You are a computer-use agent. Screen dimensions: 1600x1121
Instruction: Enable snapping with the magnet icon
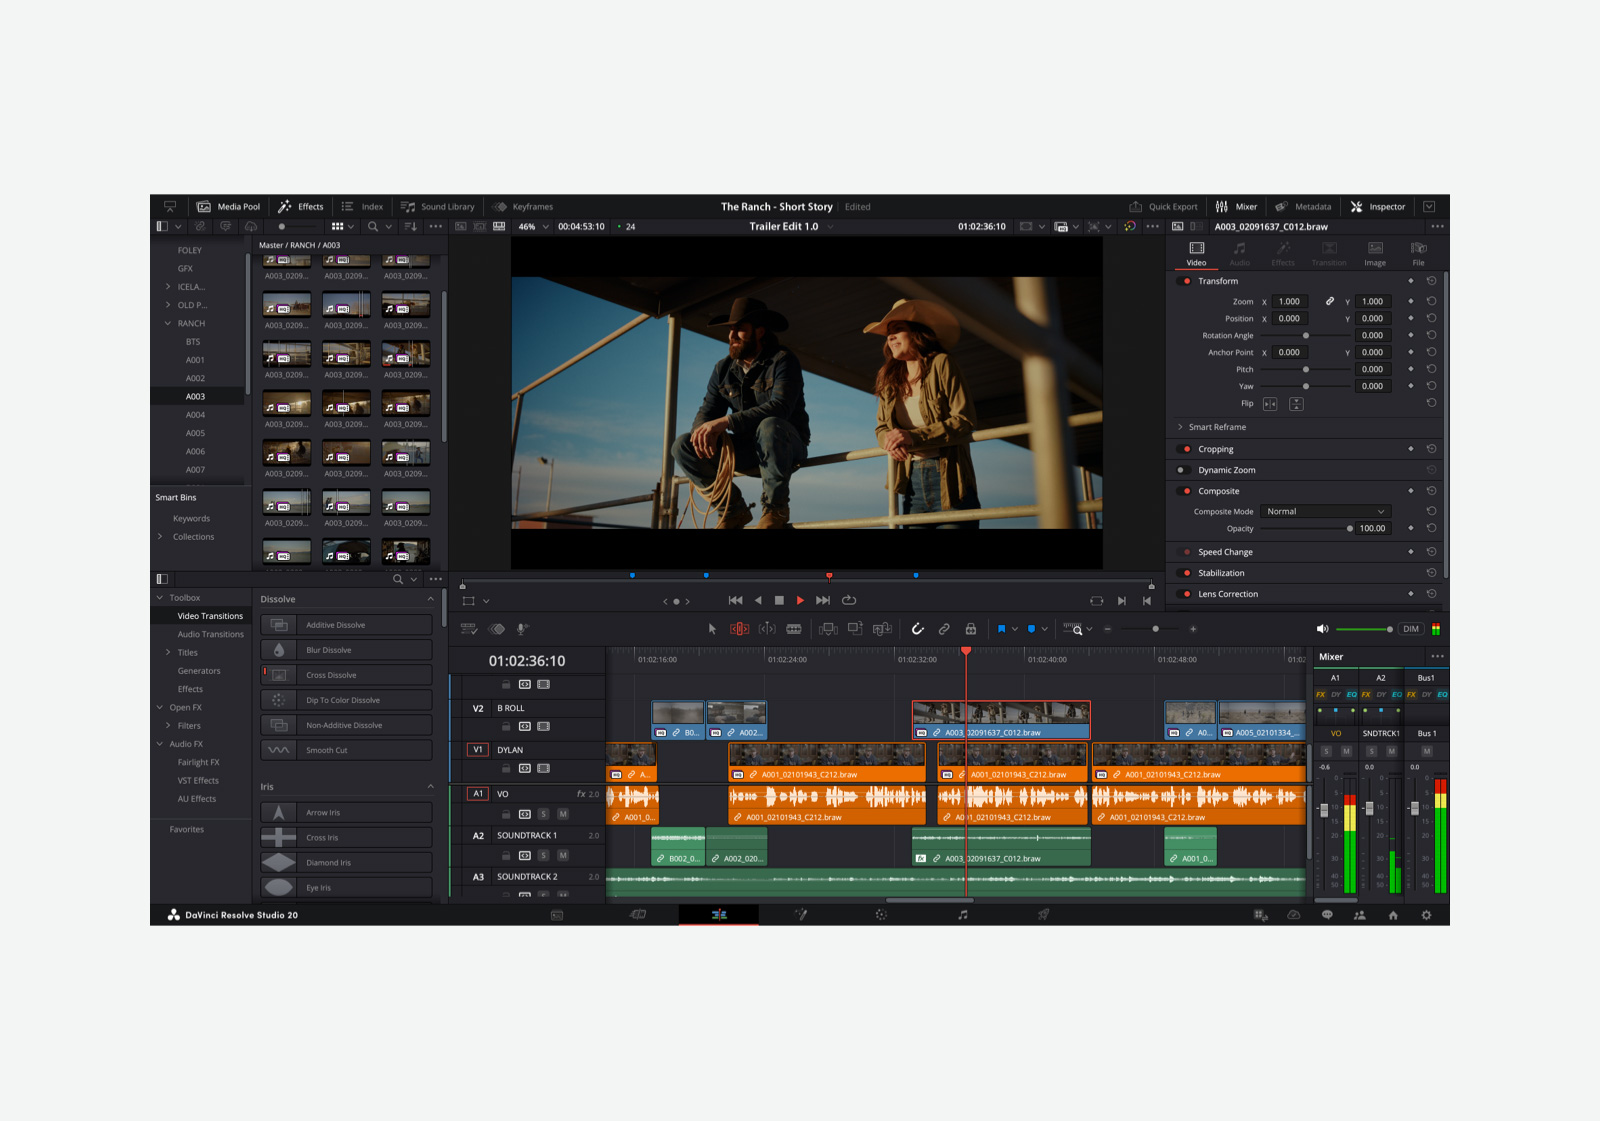pos(919,629)
